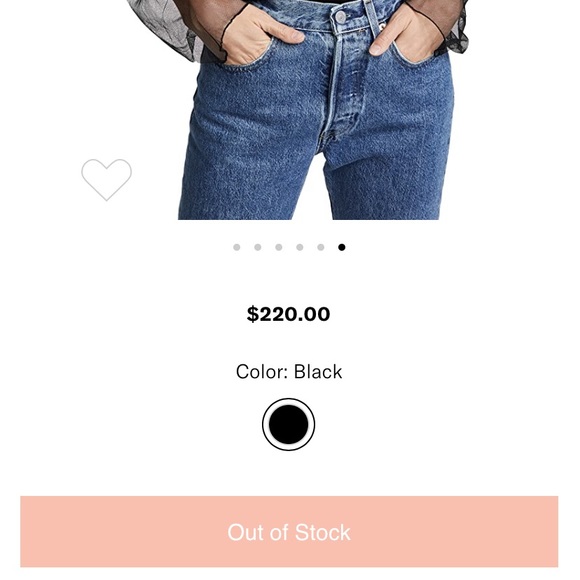This screenshot has height=580, width=580.
Task: Click the active sixth pagination dot
Action: 342,247
